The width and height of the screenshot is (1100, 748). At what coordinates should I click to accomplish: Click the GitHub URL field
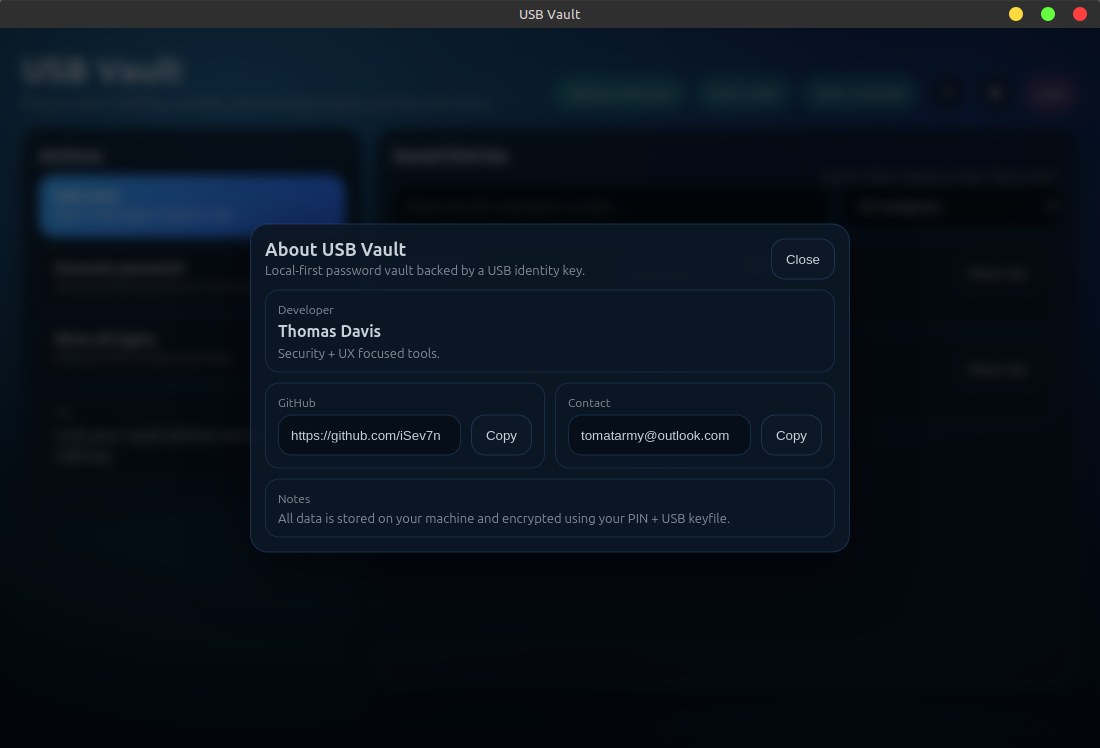click(x=369, y=435)
